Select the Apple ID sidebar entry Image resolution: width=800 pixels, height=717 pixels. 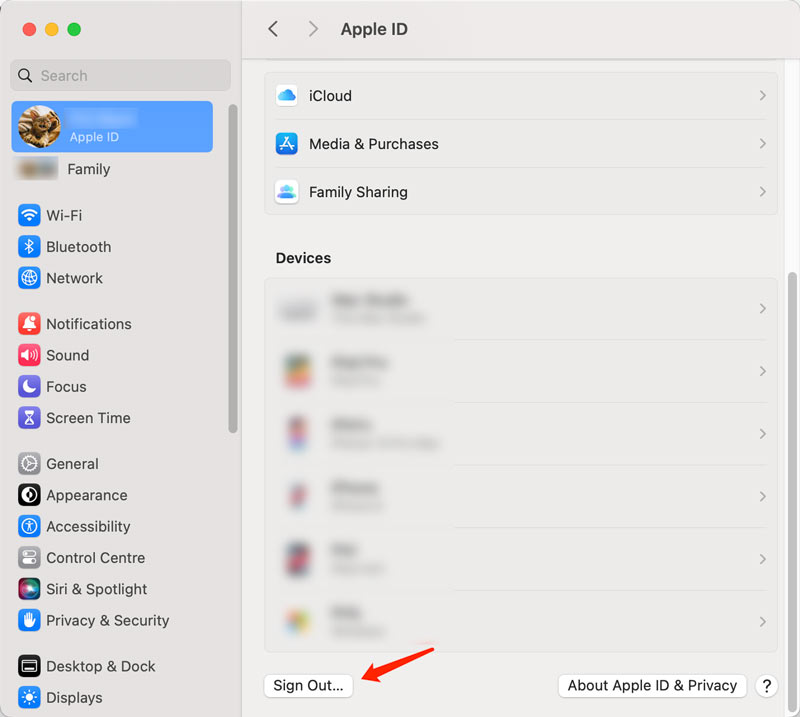(x=112, y=127)
